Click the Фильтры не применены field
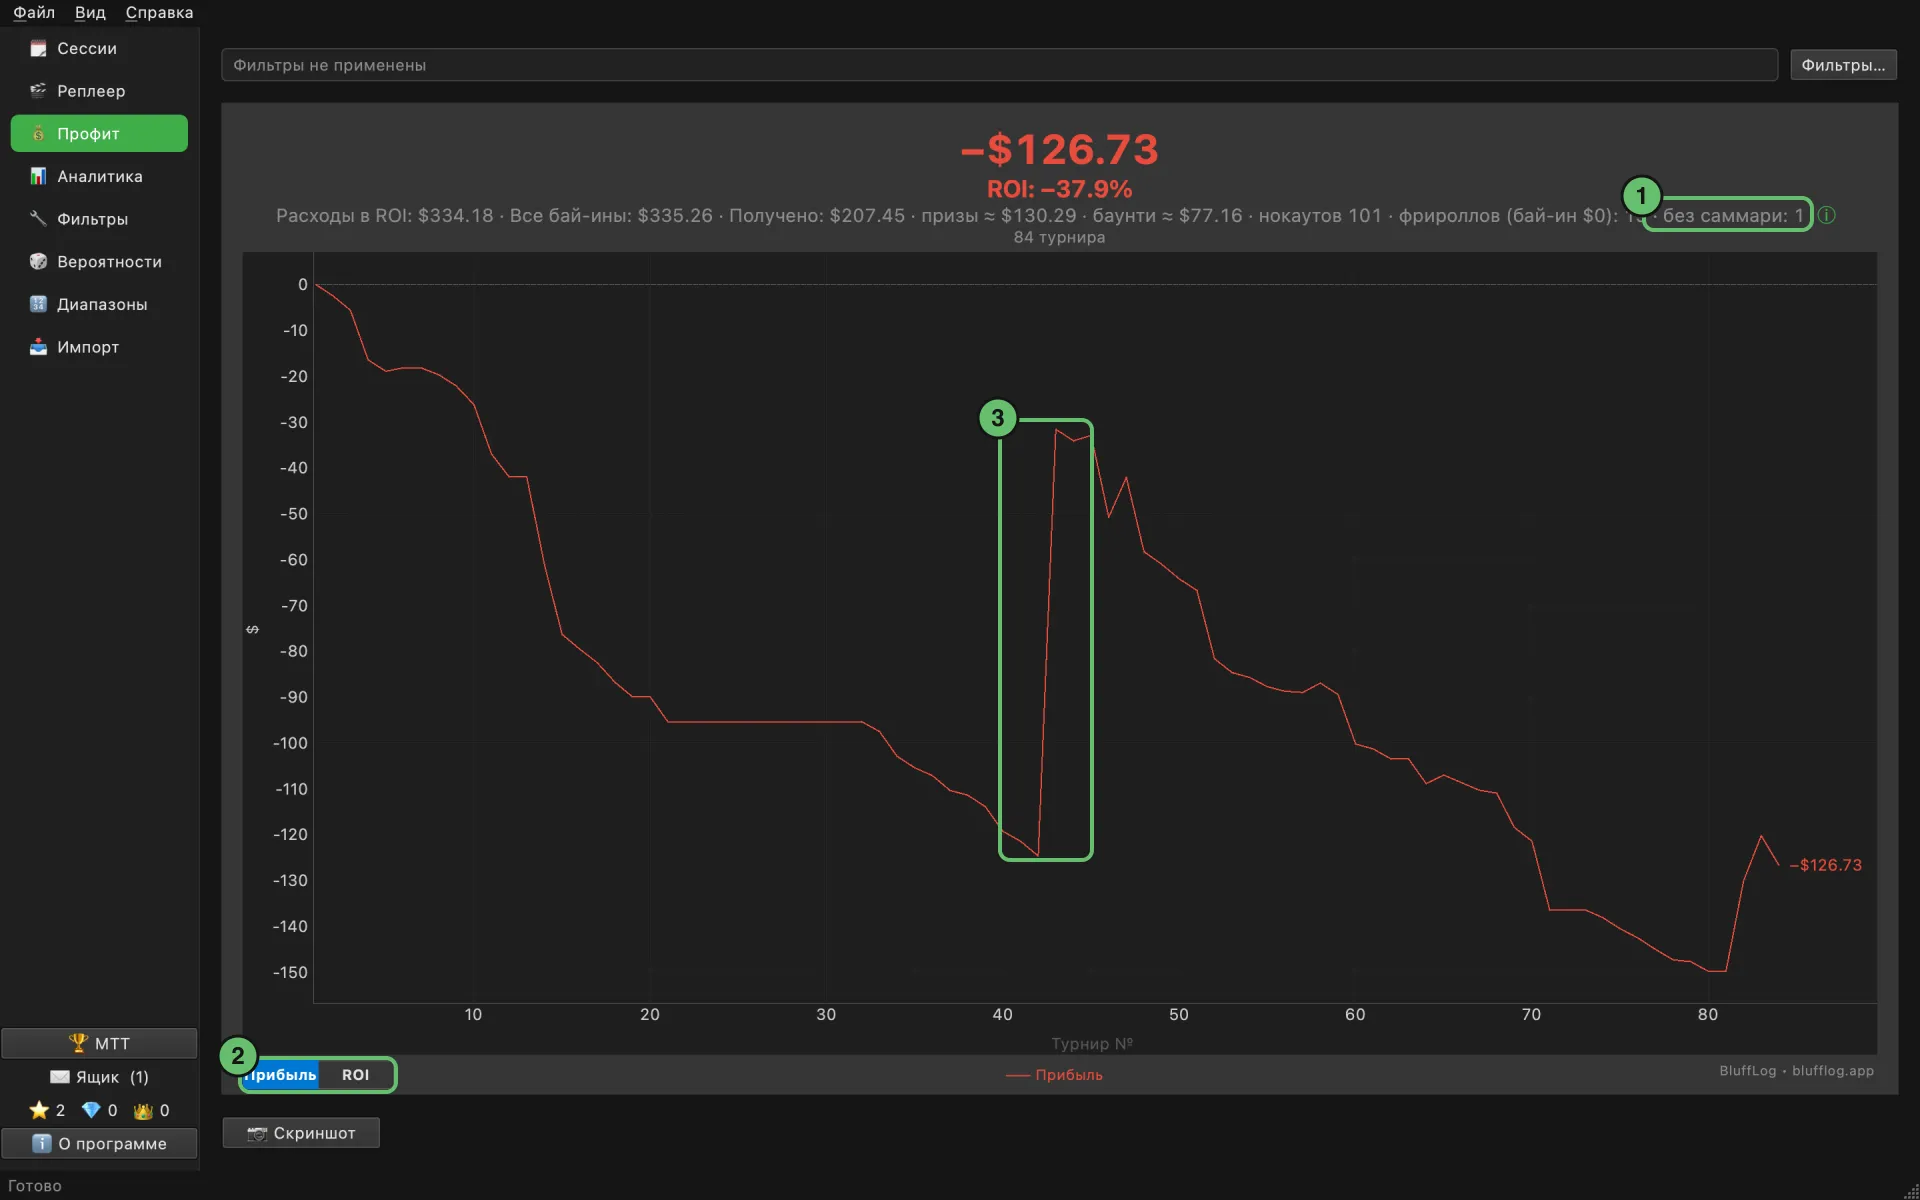This screenshot has height=1200, width=1920. pos(999,65)
